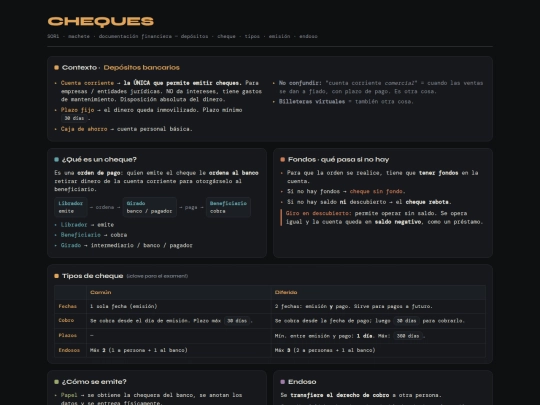Viewport: 540px width, 405px height.
Task: Click the bold 'transfiere el derecho de cobro' phrase
Action: (340, 395)
